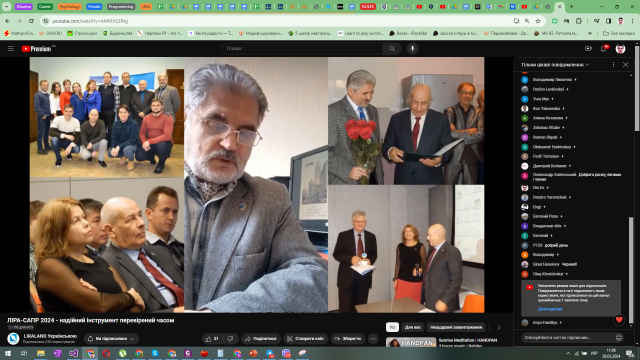
Task: Open taskbar clock showing 11:06
Action: [611, 353]
